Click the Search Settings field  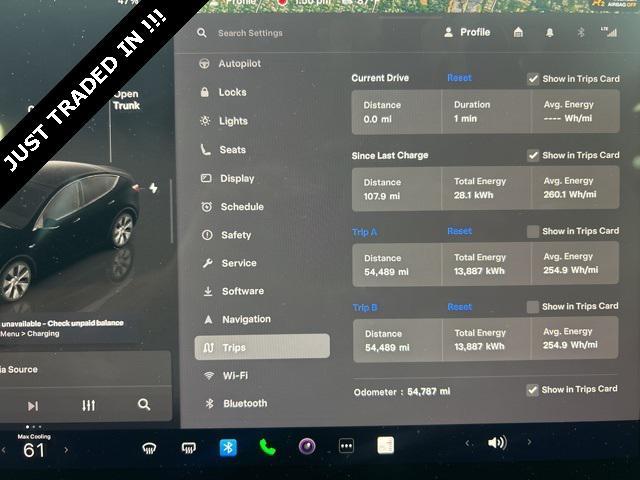(x=250, y=33)
